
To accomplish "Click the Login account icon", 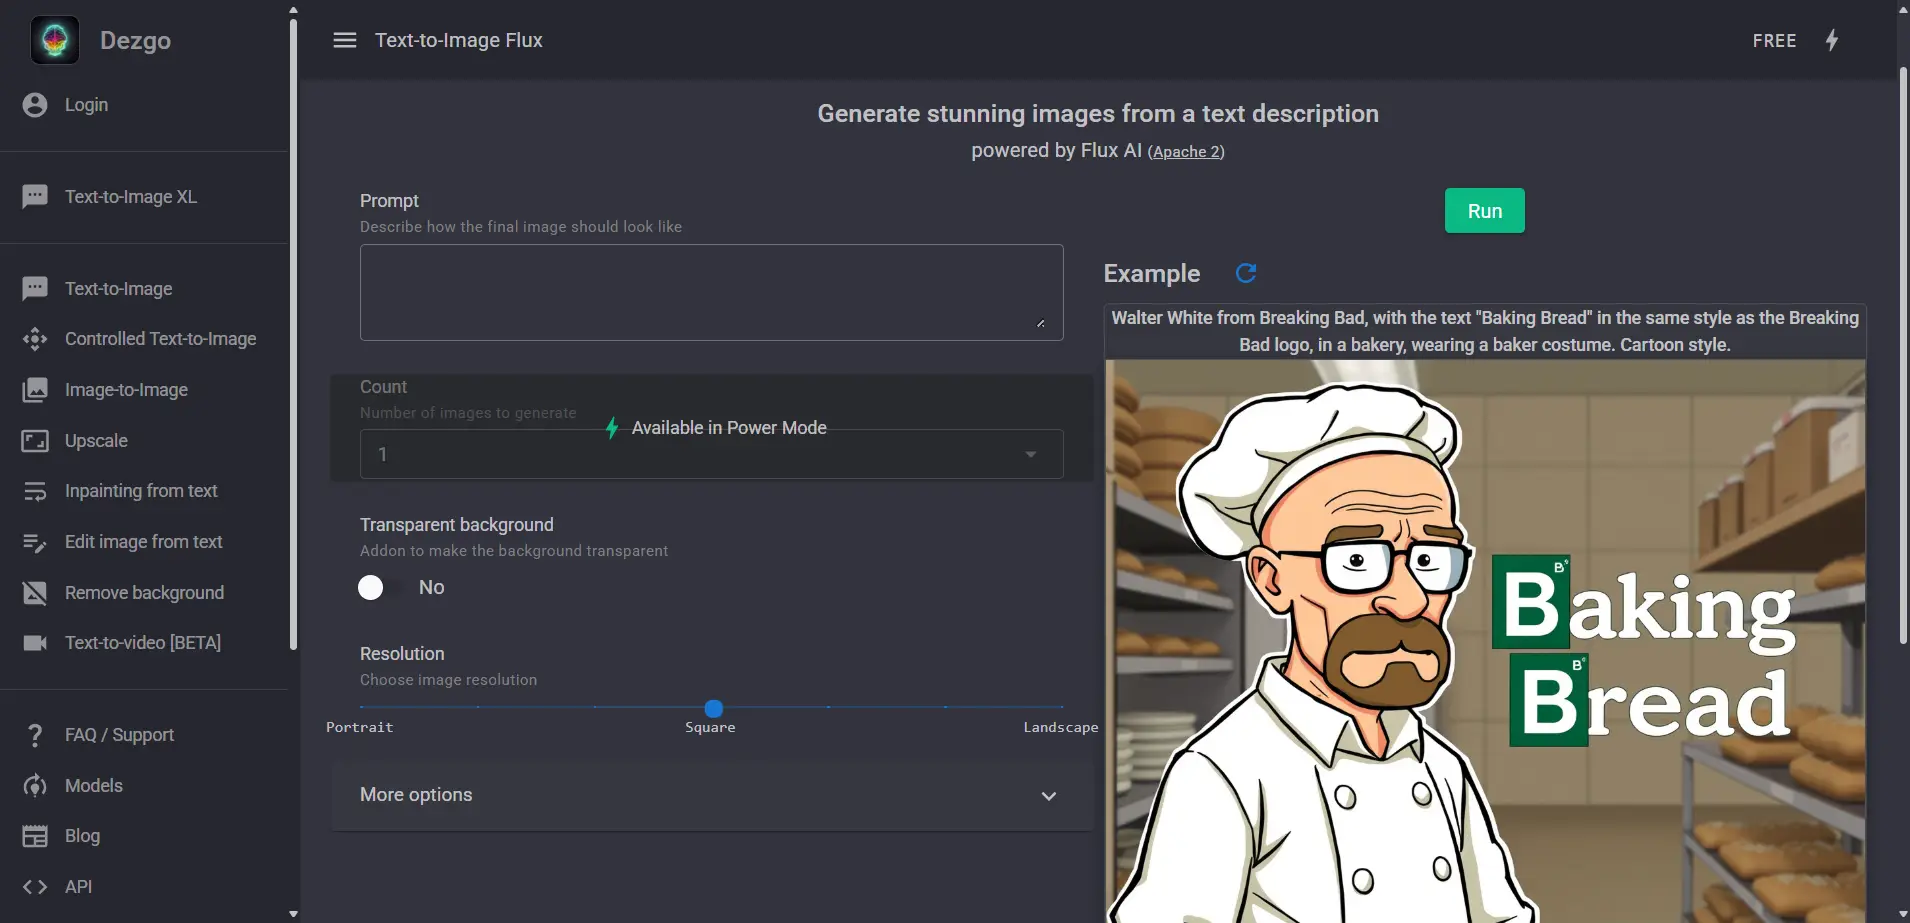I will 35,105.
